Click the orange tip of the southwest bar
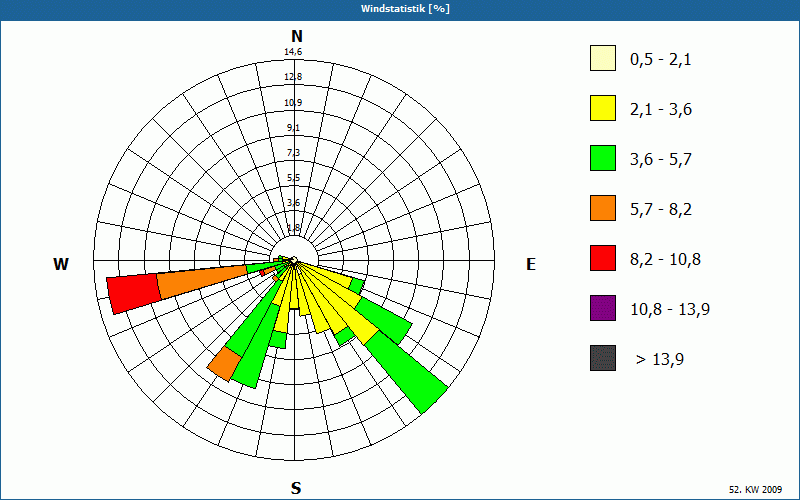 point(224,364)
